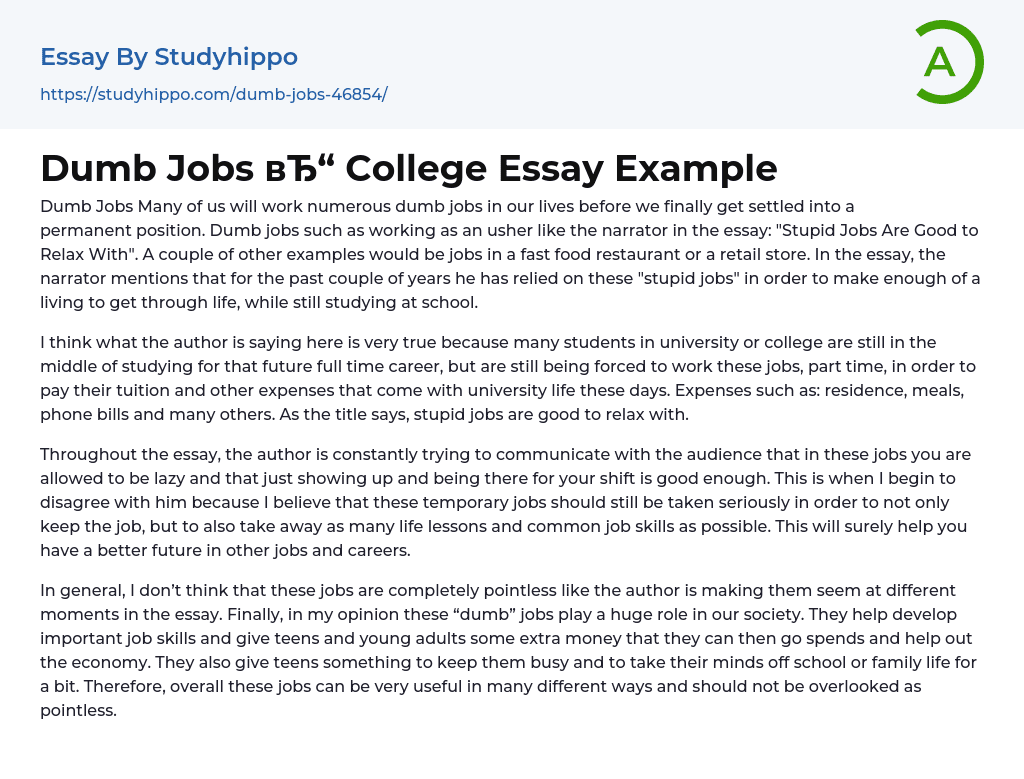1024x779 pixels.
Task: Open the studyhippo.com dumb-jobs URL link
Action: tap(213, 95)
